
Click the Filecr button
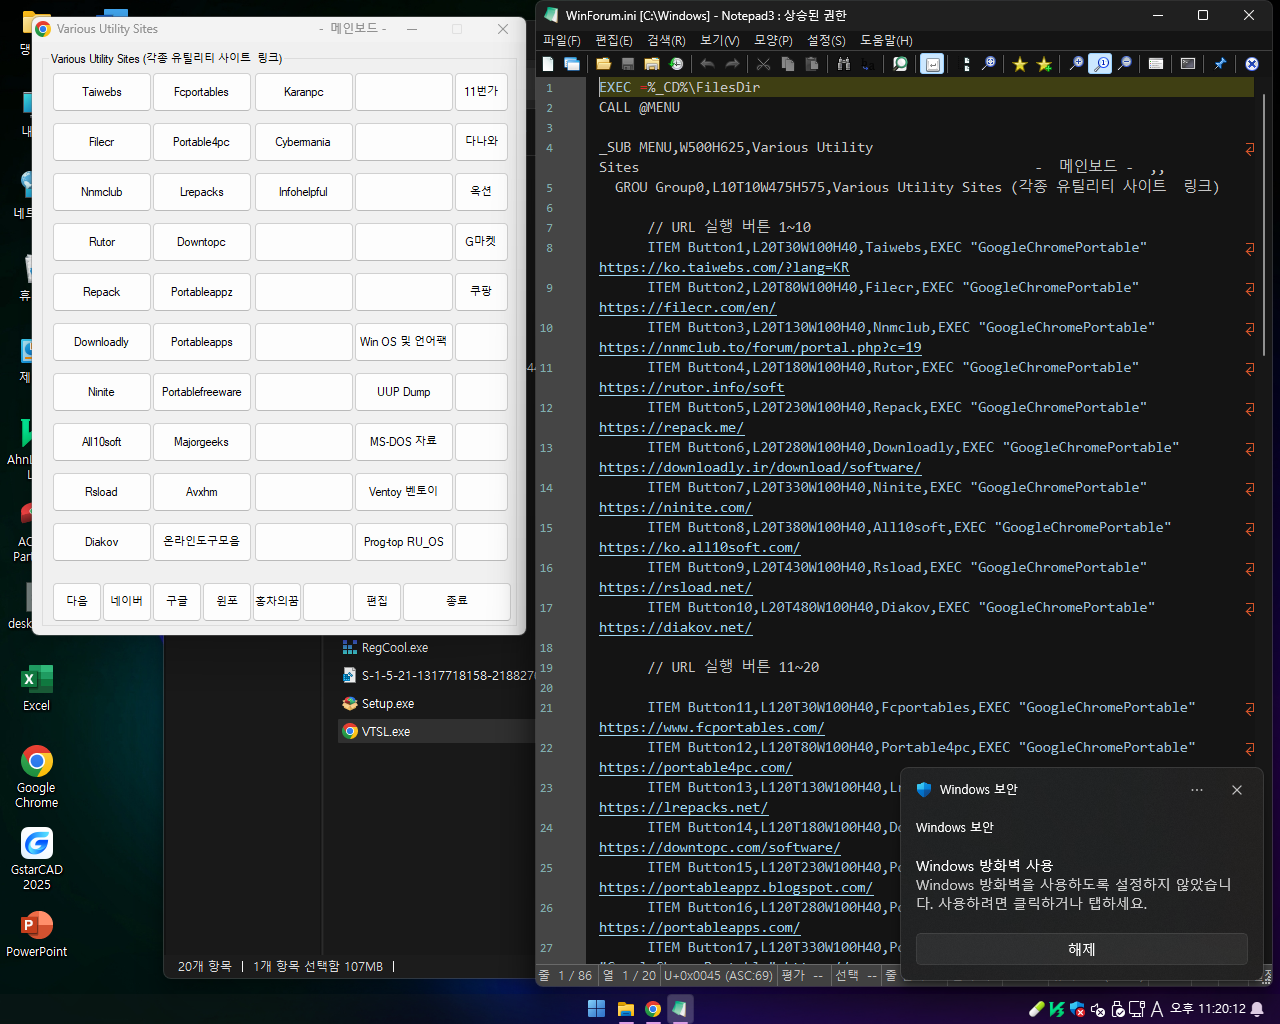pos(102,142)
